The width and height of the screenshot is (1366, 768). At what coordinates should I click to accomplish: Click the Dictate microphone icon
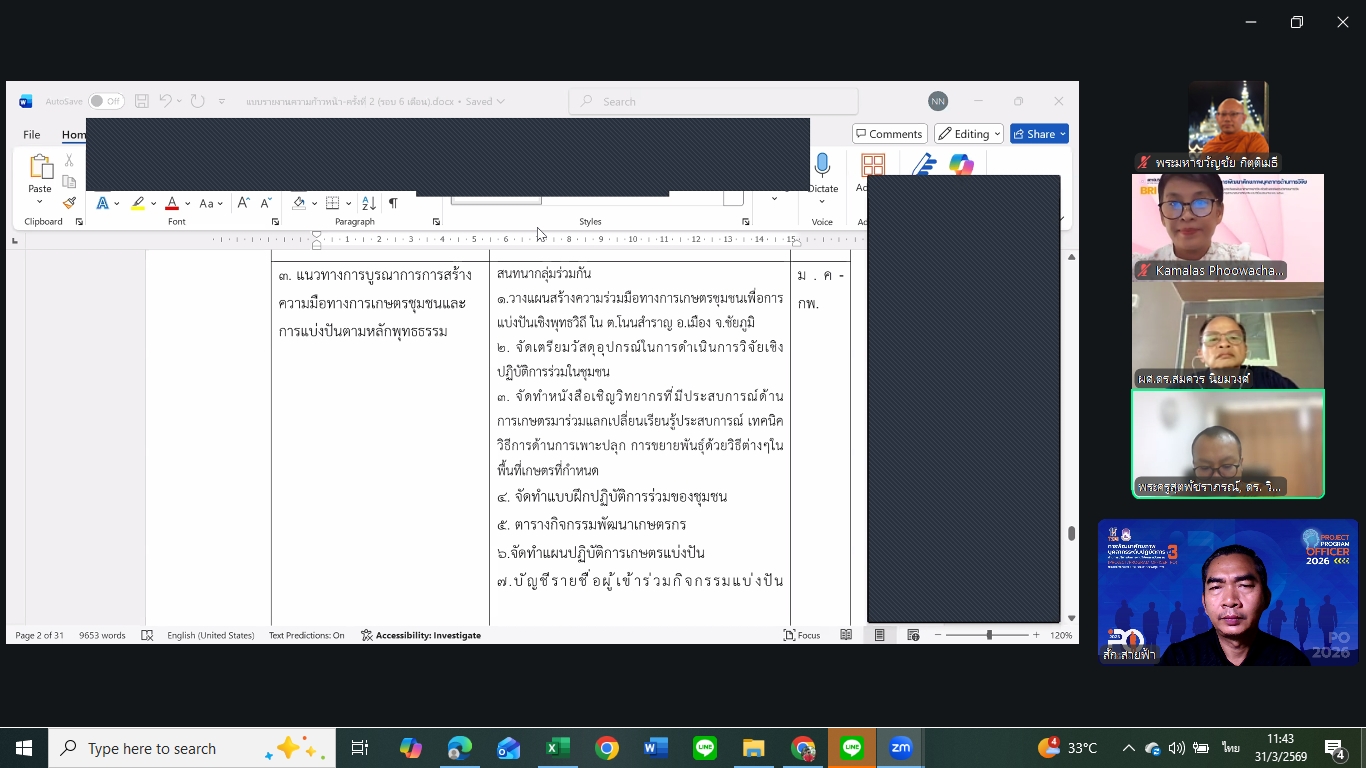click(822, 166)
